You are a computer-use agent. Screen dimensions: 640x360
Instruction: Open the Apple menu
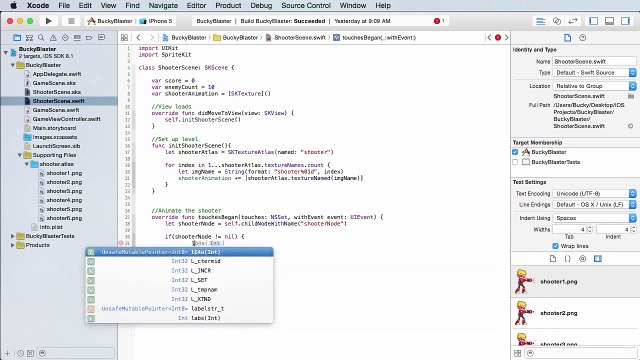coord(13,5)
